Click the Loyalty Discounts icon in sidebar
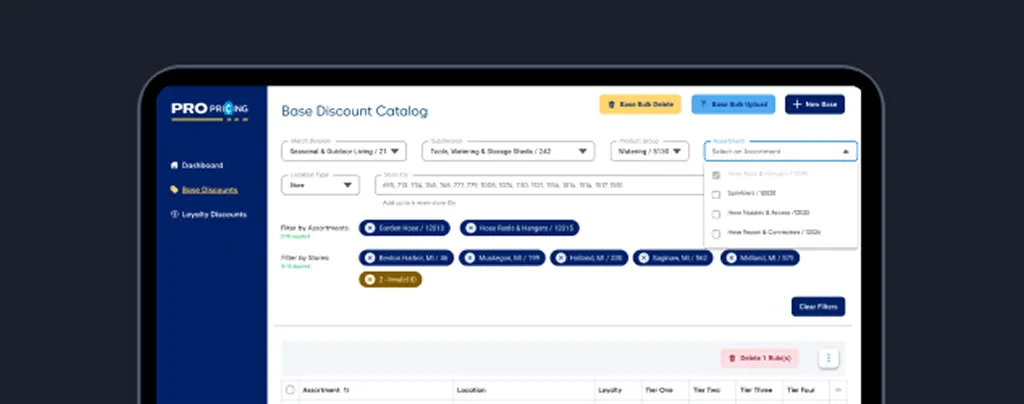 click(174, 214)
